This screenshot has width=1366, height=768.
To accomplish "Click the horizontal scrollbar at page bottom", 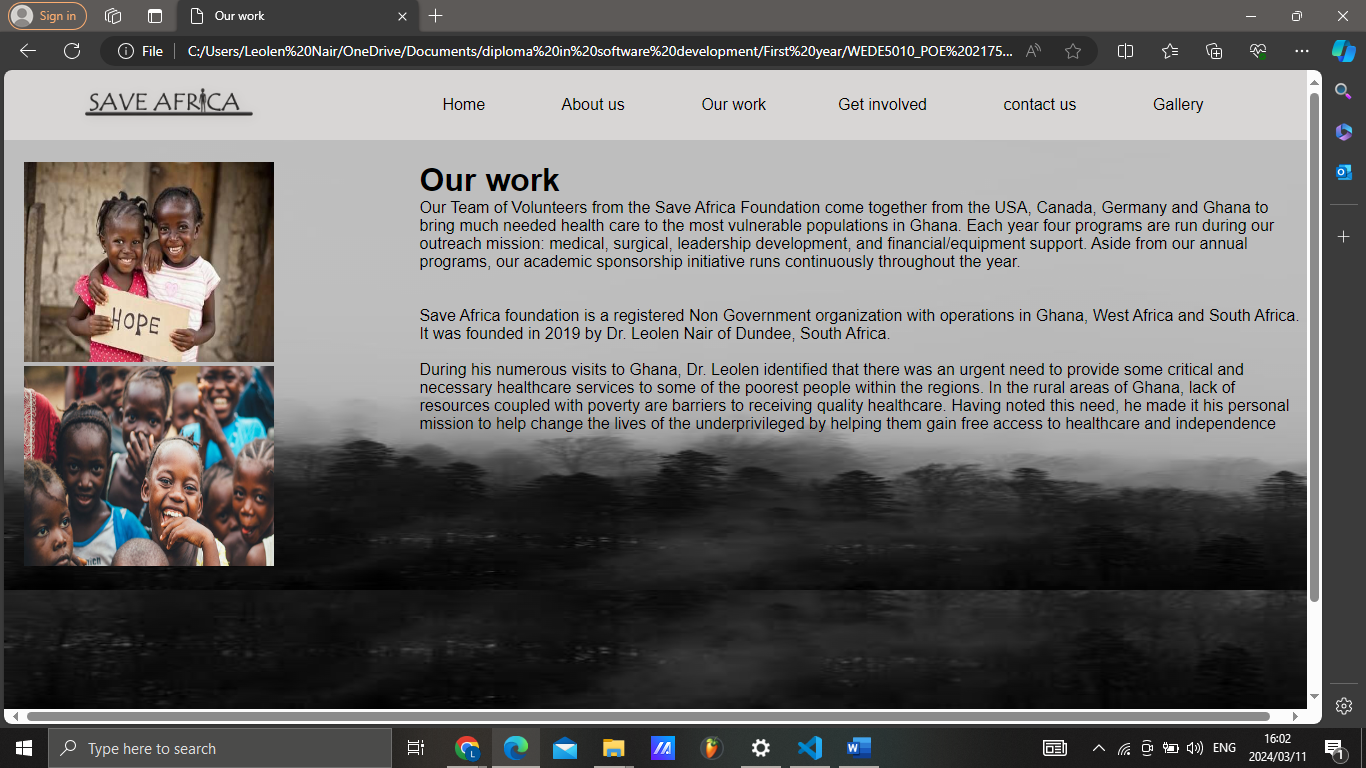I will pyautogui.click(x=648, y=716).
